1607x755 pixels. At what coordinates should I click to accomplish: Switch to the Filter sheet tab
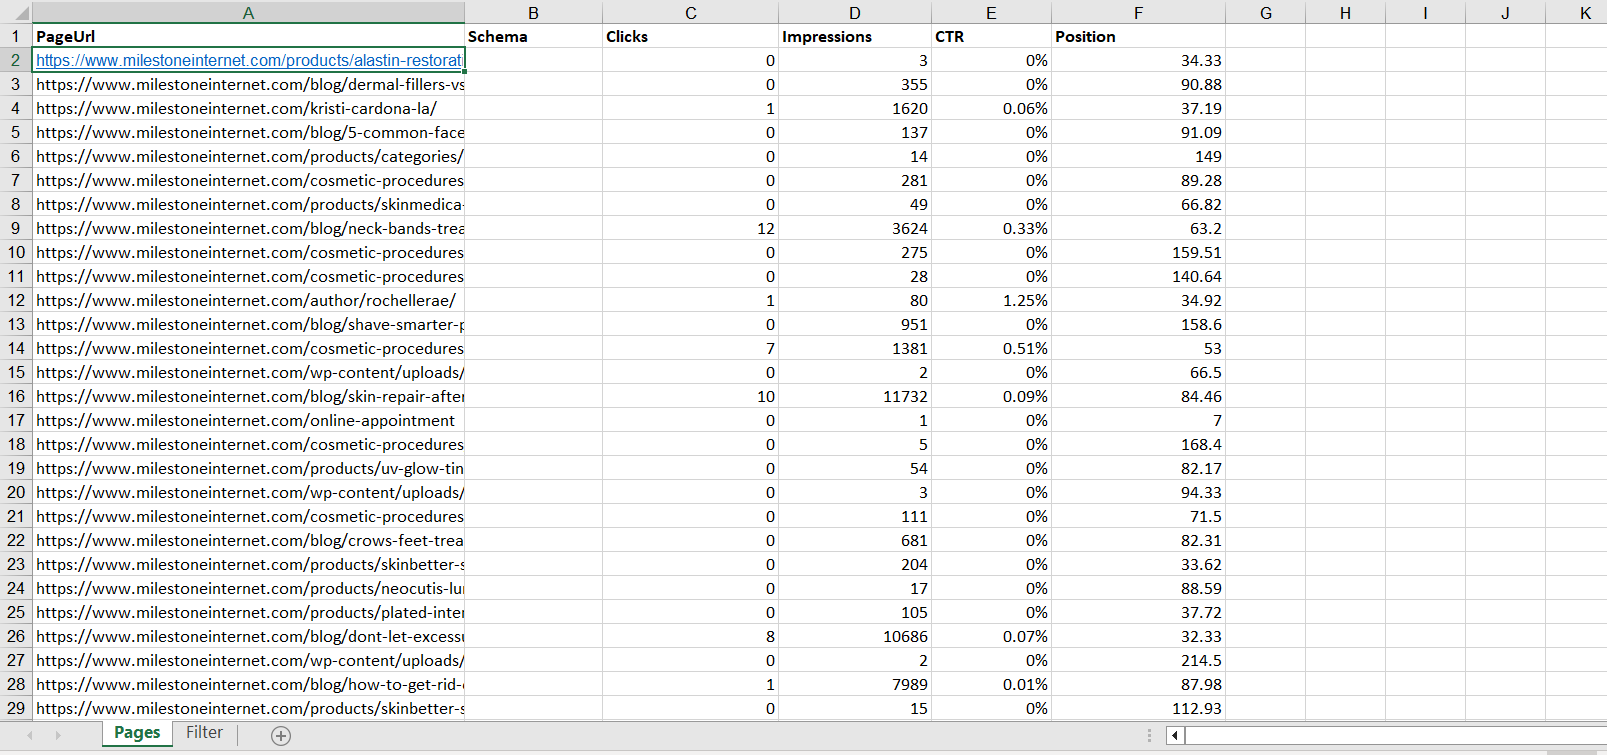tap(204, 733)
